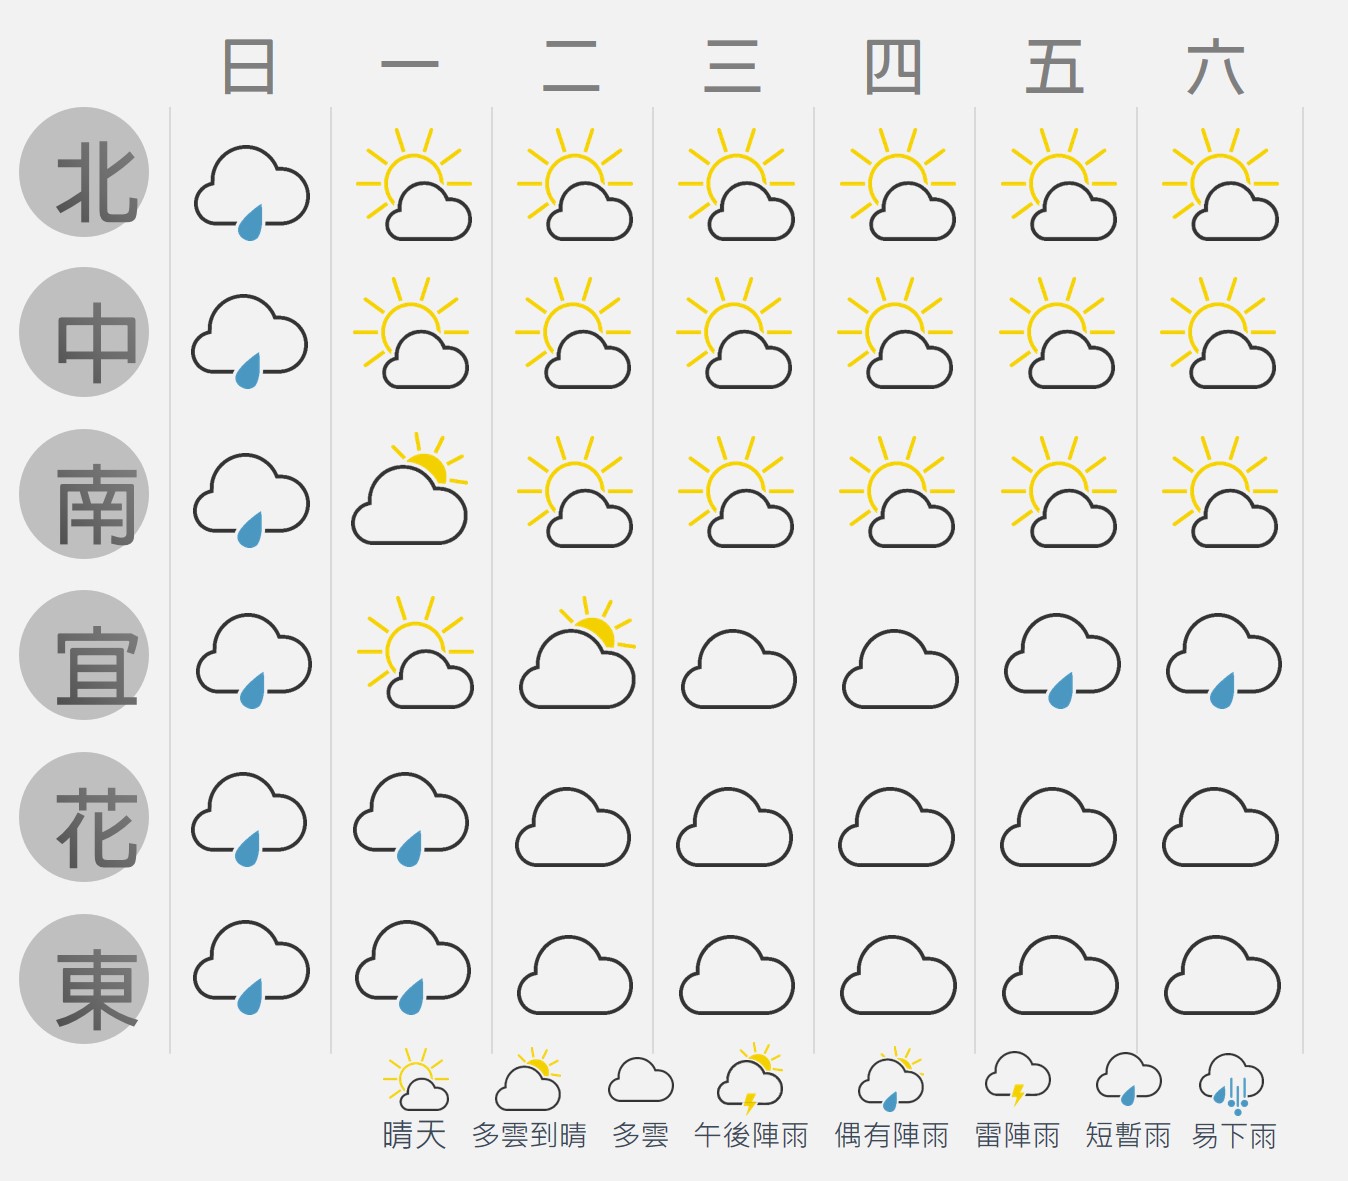The height and width of the screenshot is (1181, 1348).
Task: Click the 四 day column header
Action: point(893,67)
